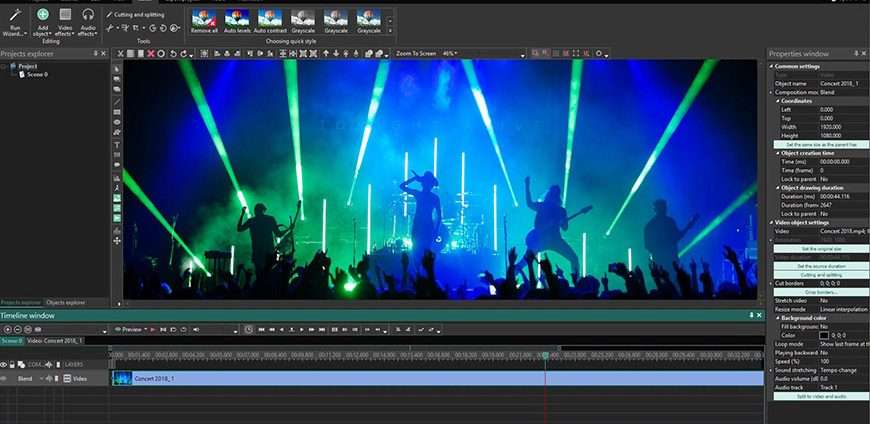This screenshot has width=870, height=424.
Task: Toggle visibility eye of Blend video layer
Action: click(x=5, y=379)
